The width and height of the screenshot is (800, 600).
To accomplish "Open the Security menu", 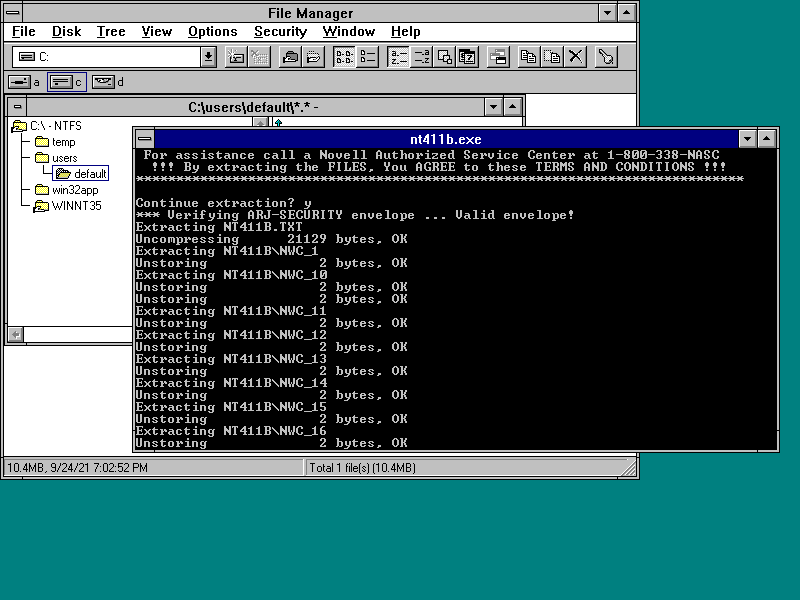I will tap(281, 32).
